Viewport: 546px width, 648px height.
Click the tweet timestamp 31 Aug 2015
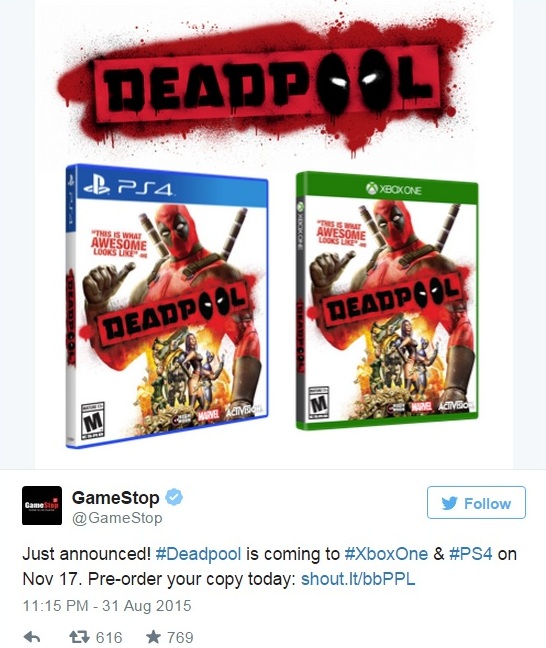(x=107, y=605)
